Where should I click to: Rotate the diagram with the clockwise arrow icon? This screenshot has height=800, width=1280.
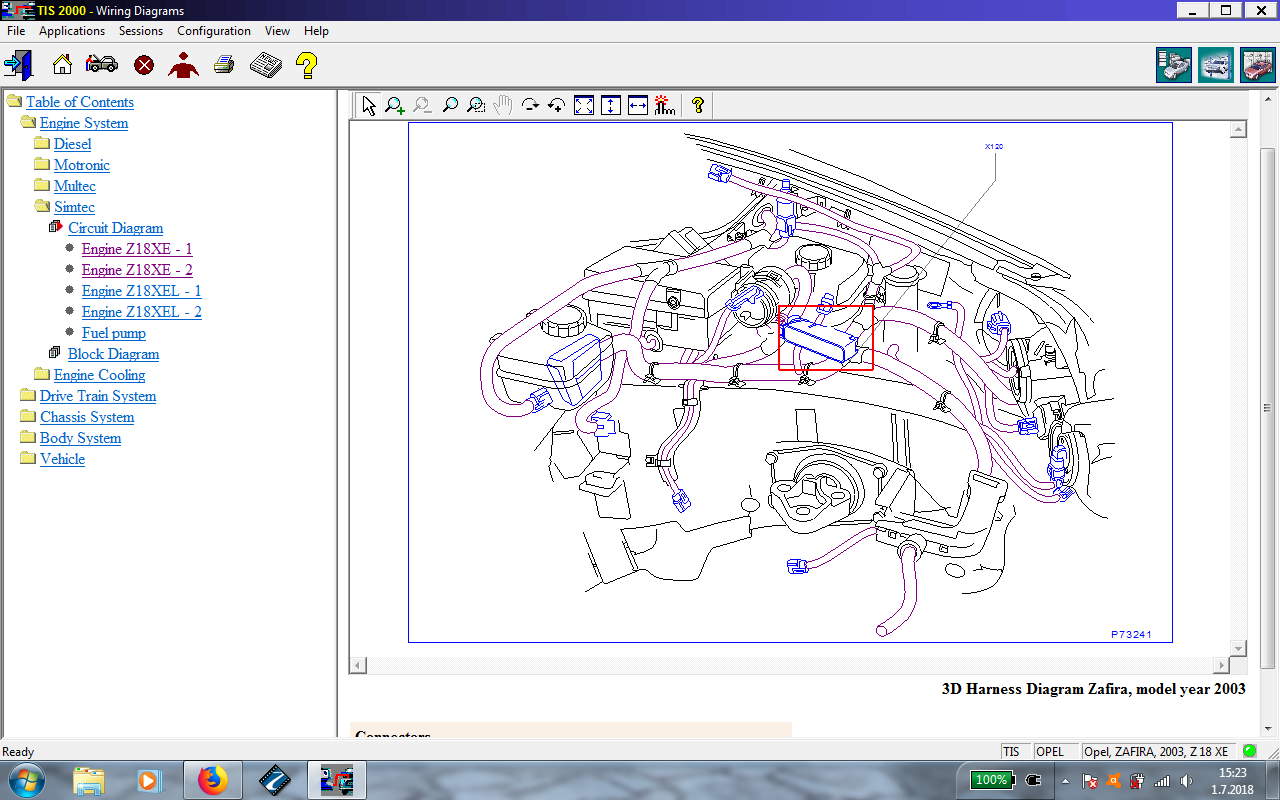(530, 105)
